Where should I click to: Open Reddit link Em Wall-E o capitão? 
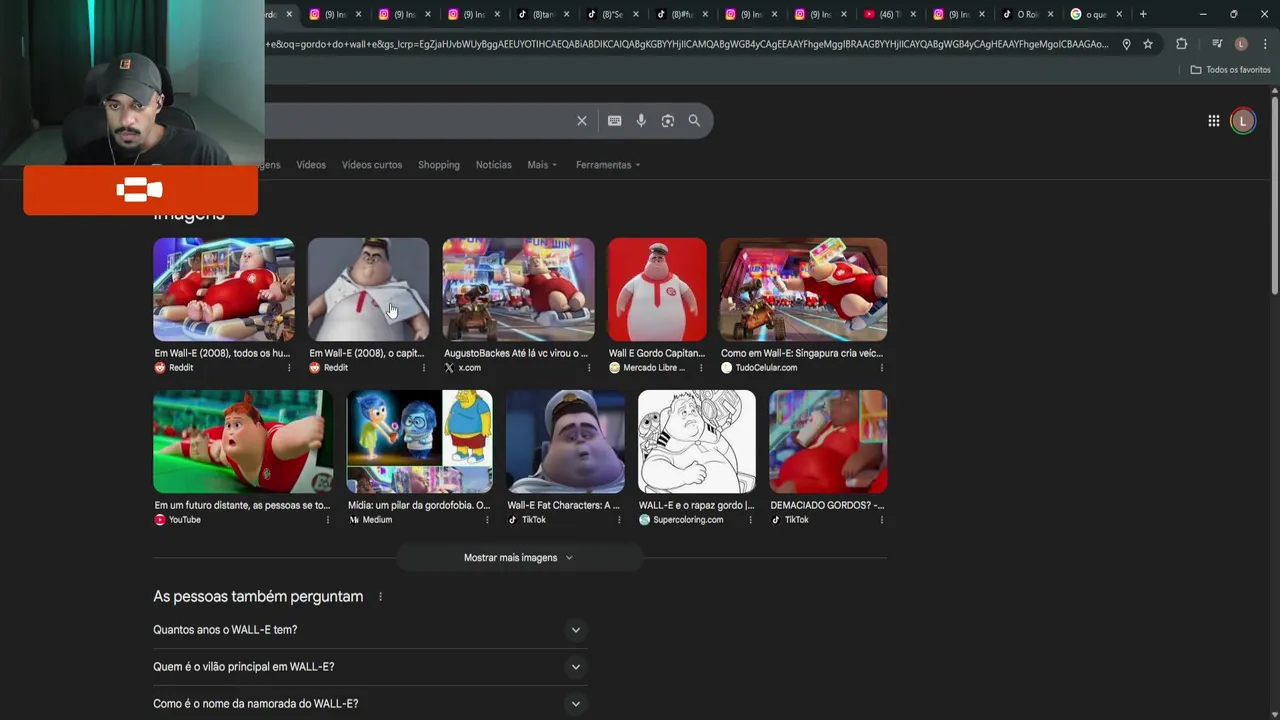(367, 353)
